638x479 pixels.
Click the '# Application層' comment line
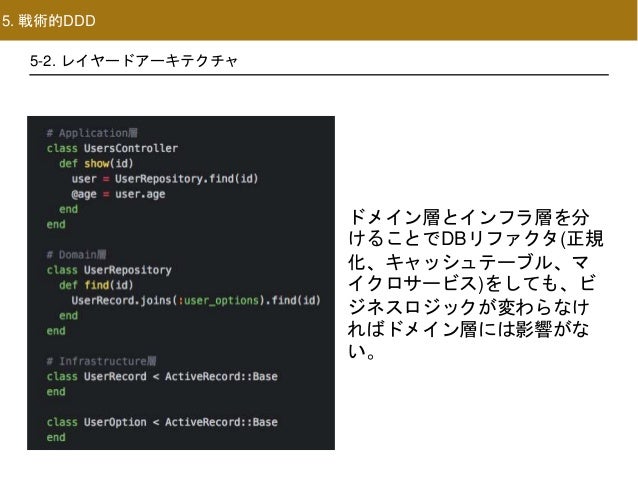tap(92, 133)
